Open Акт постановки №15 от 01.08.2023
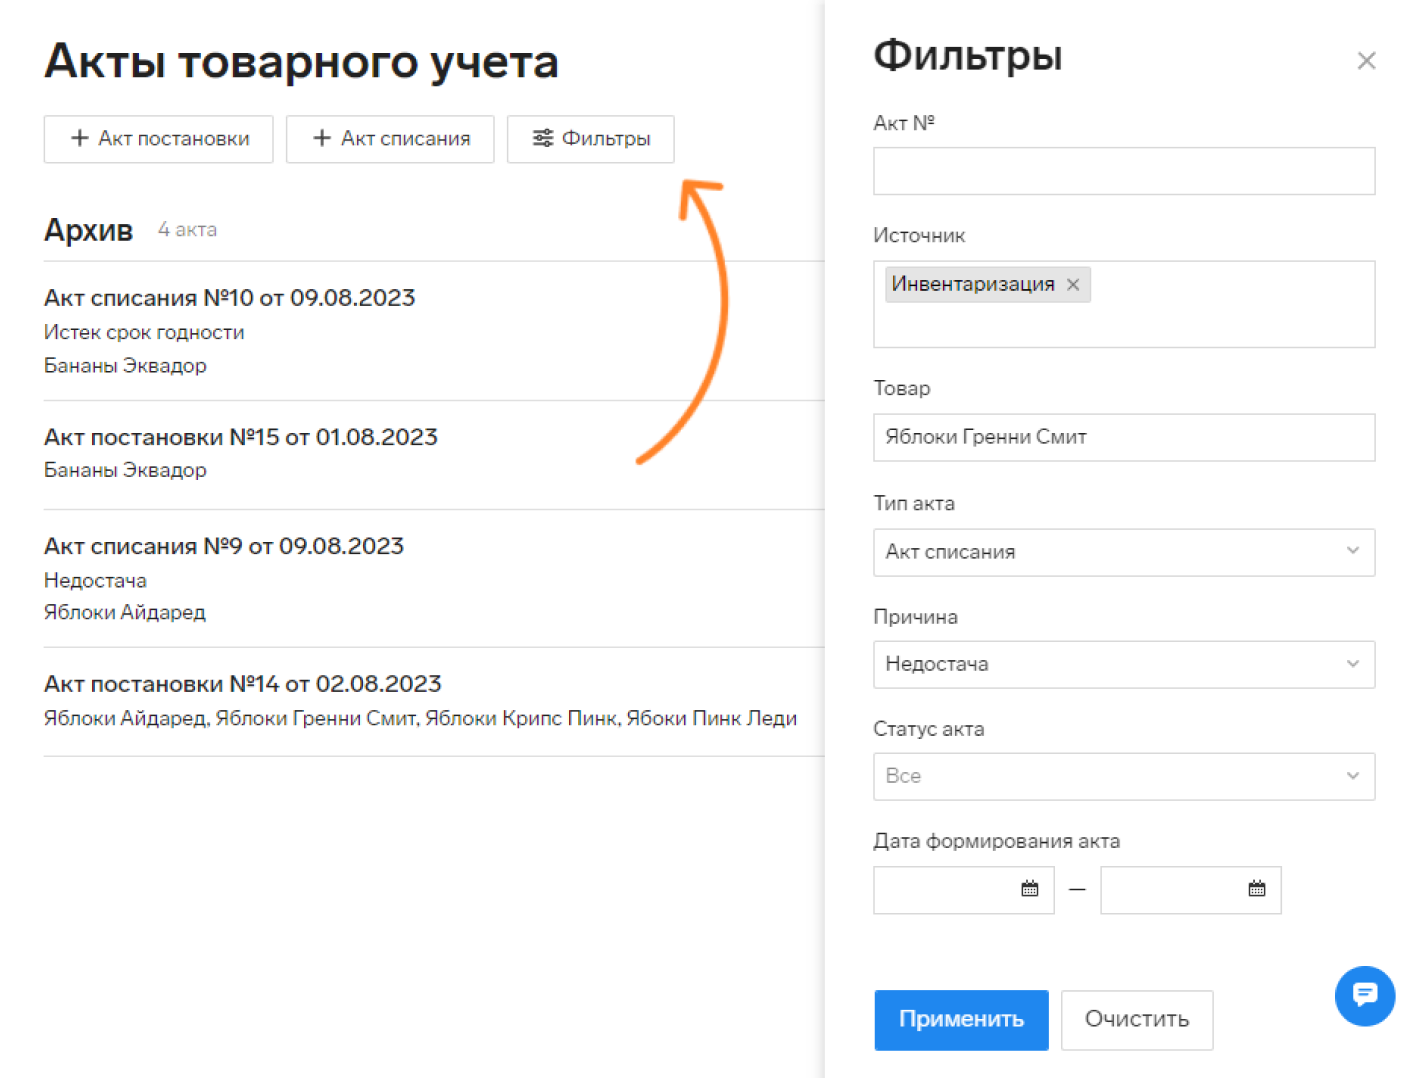This screenshot has height=1078, width=1418. tap(240, 437)
